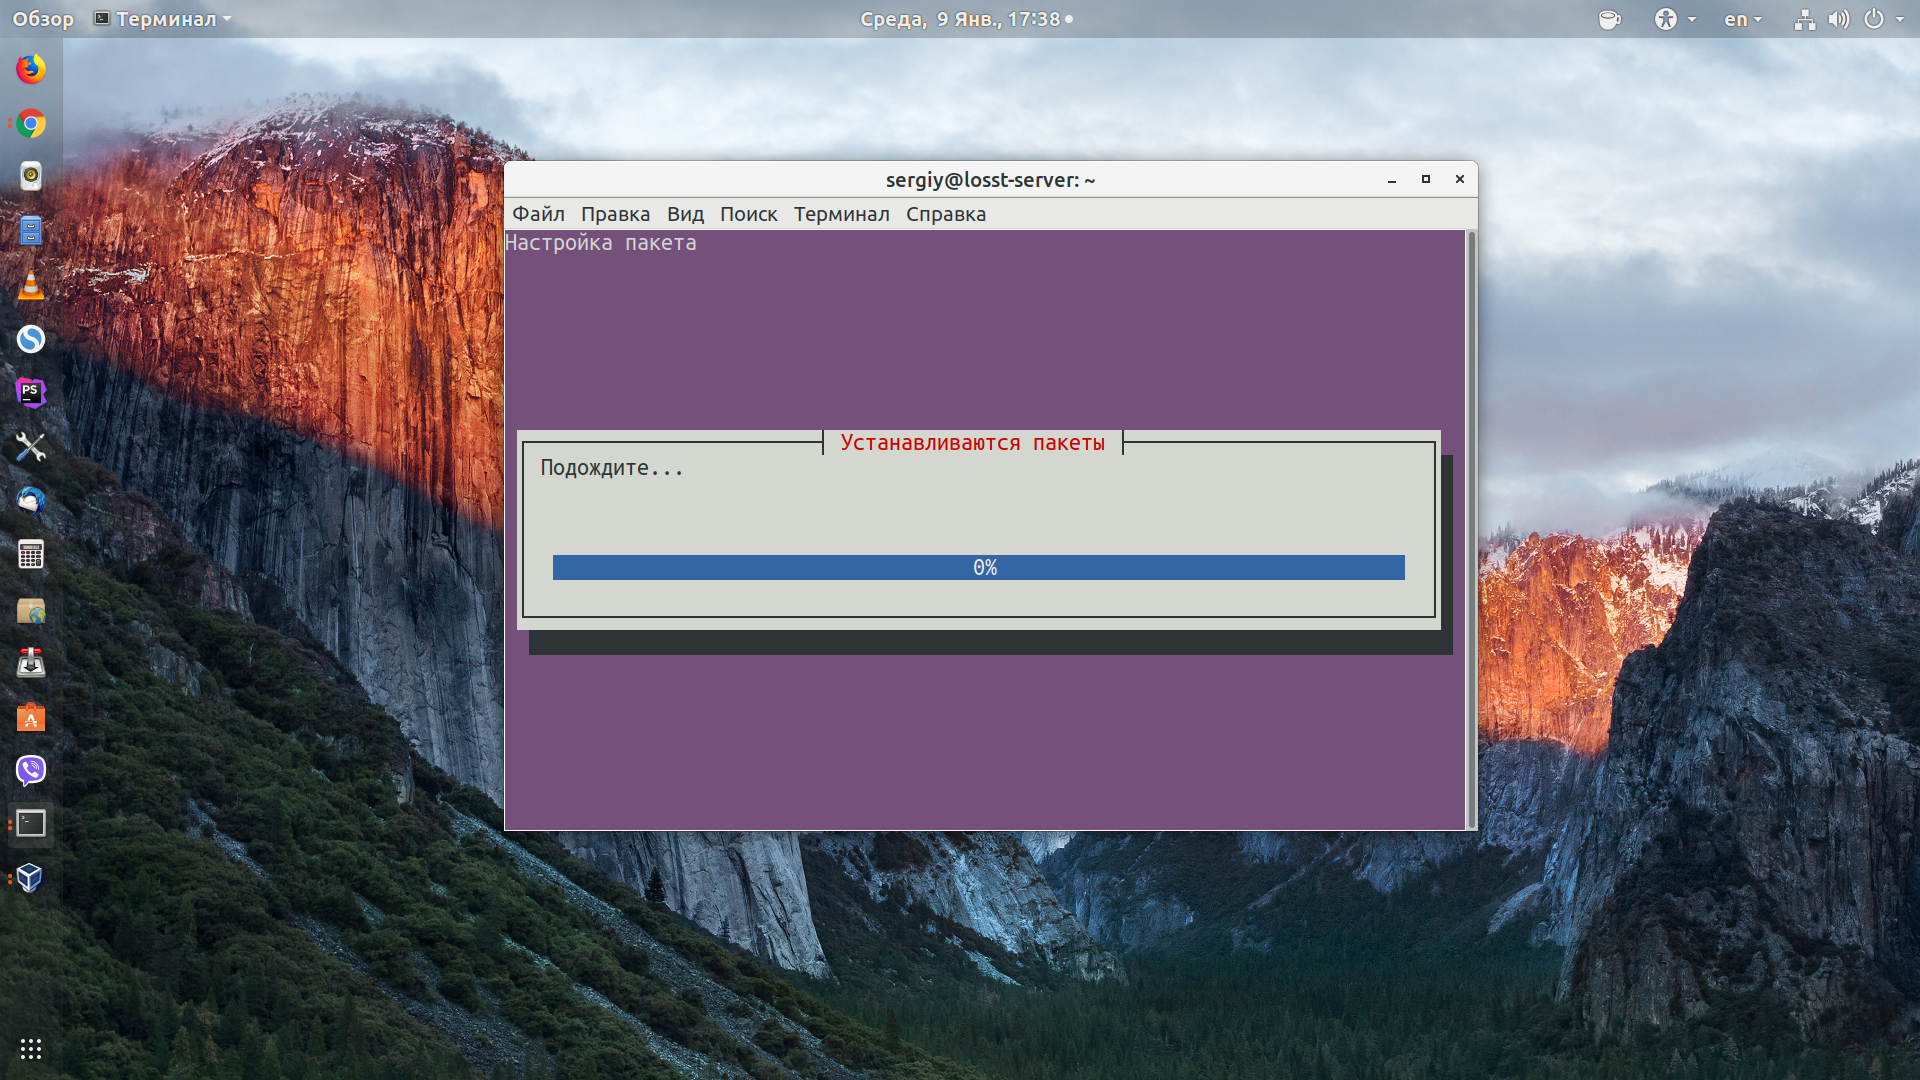The height and width of the screenshot is (1080, 1920).
Task: Click the 0% installation progress bar
Action: tap(978, 567)
